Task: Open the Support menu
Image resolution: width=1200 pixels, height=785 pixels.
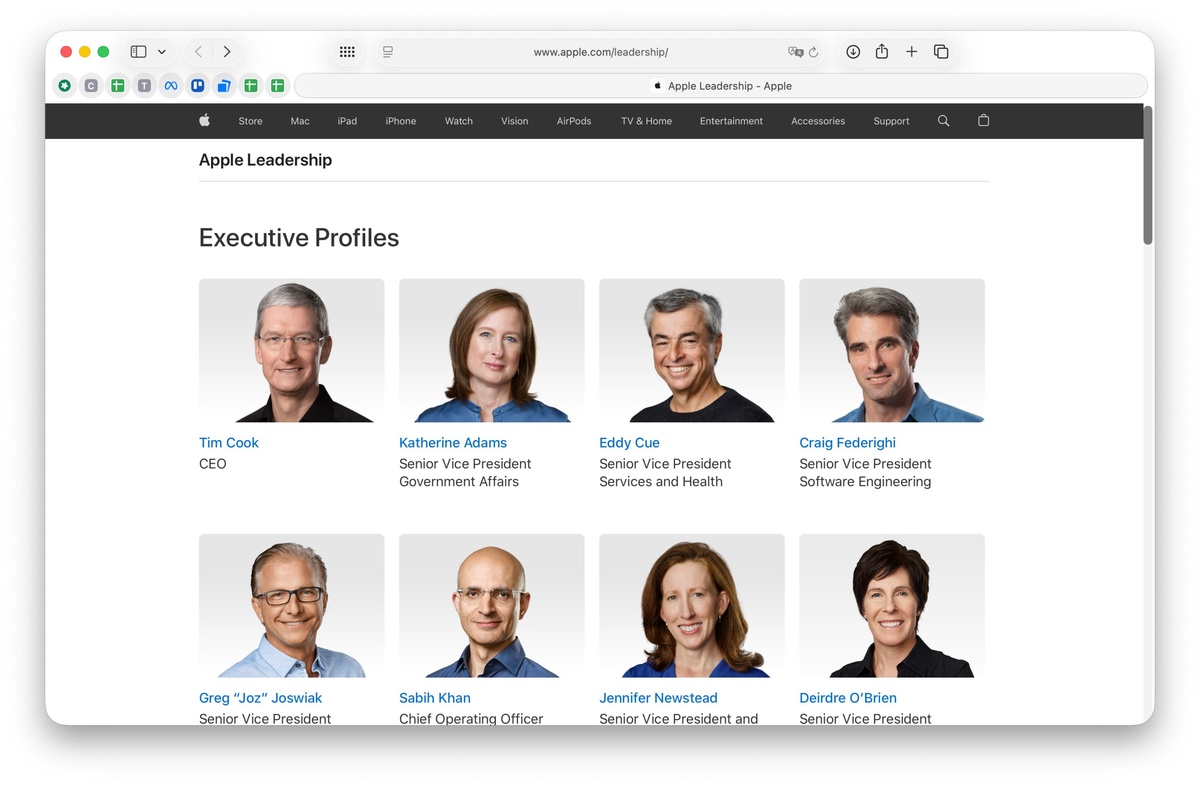Action: [x=891, y=121]
